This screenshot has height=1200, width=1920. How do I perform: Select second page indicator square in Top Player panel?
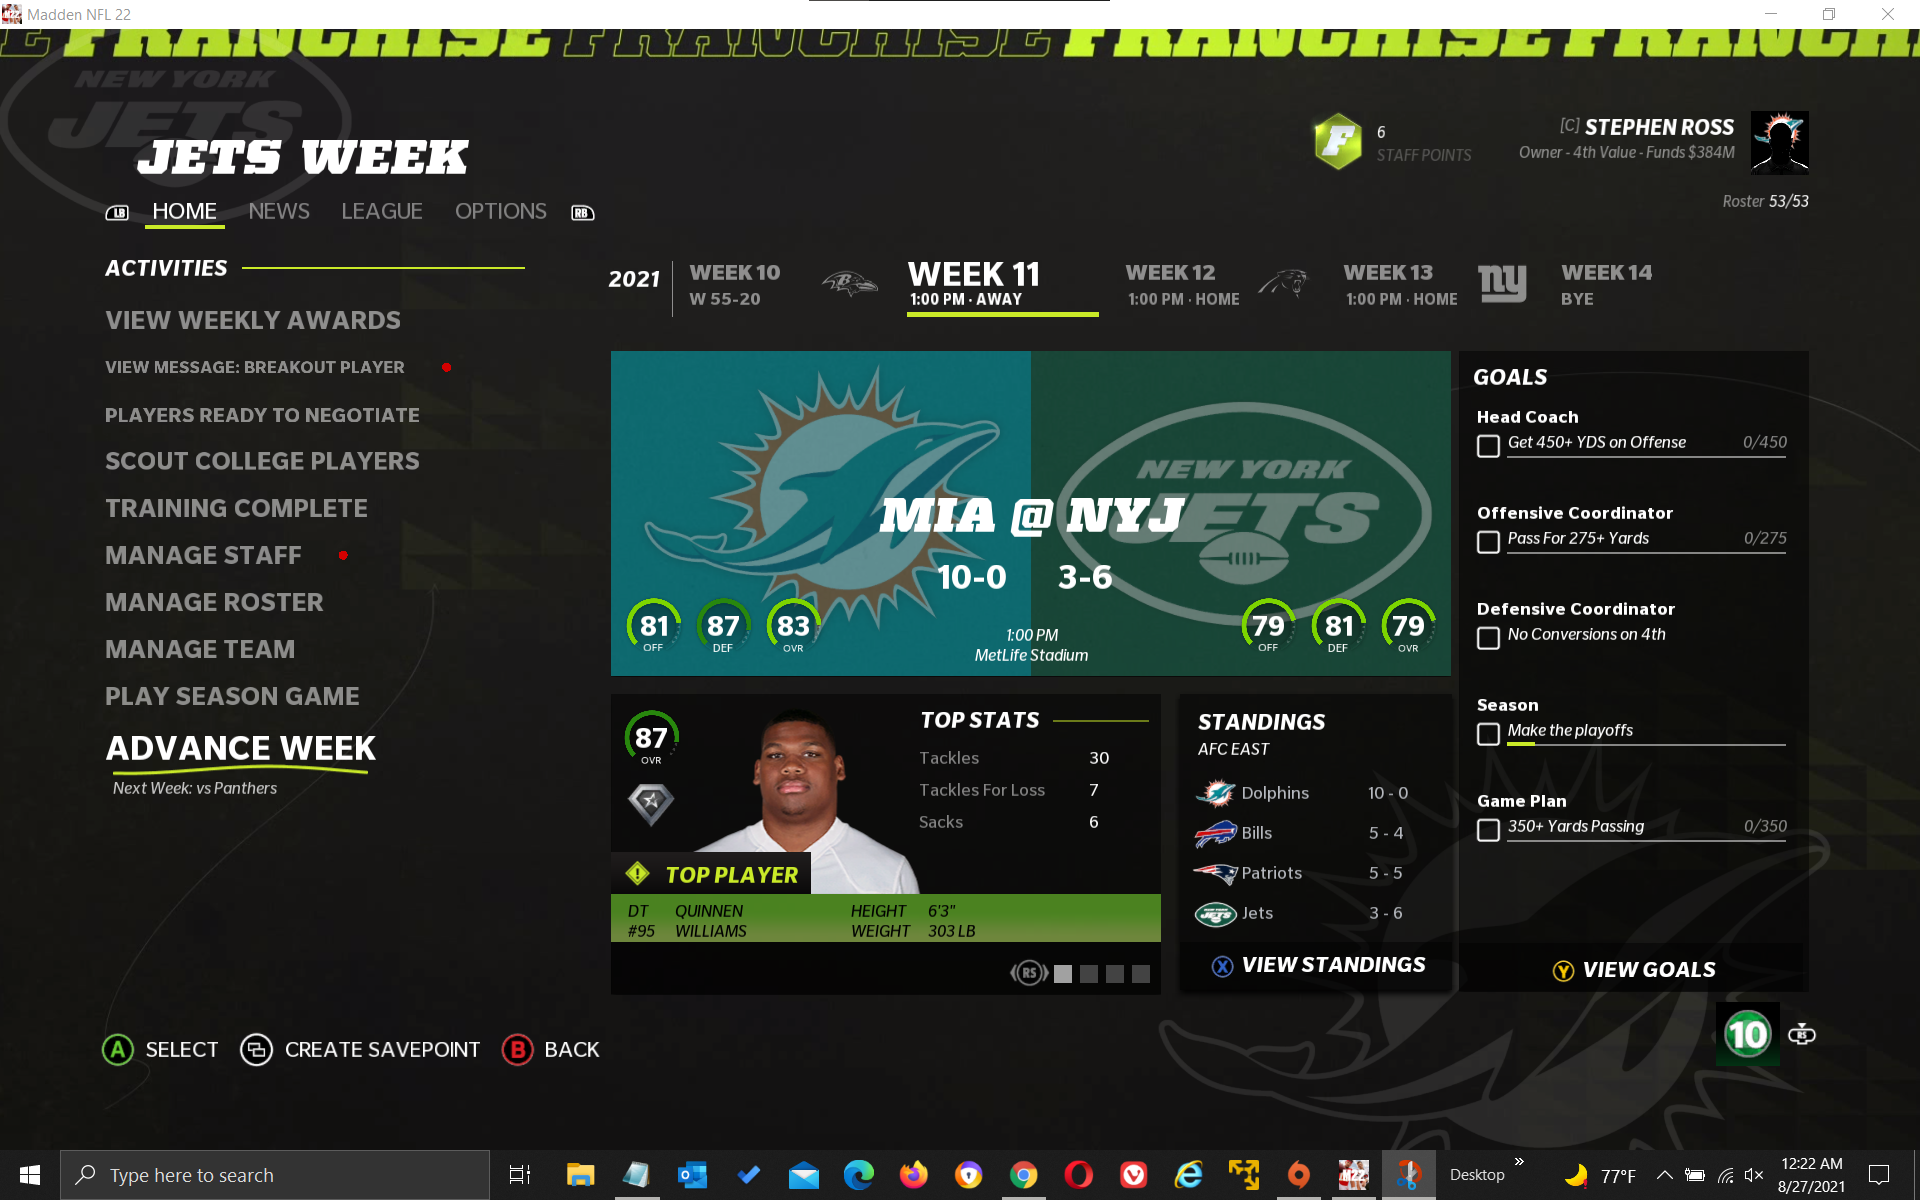coord(1089,974)
